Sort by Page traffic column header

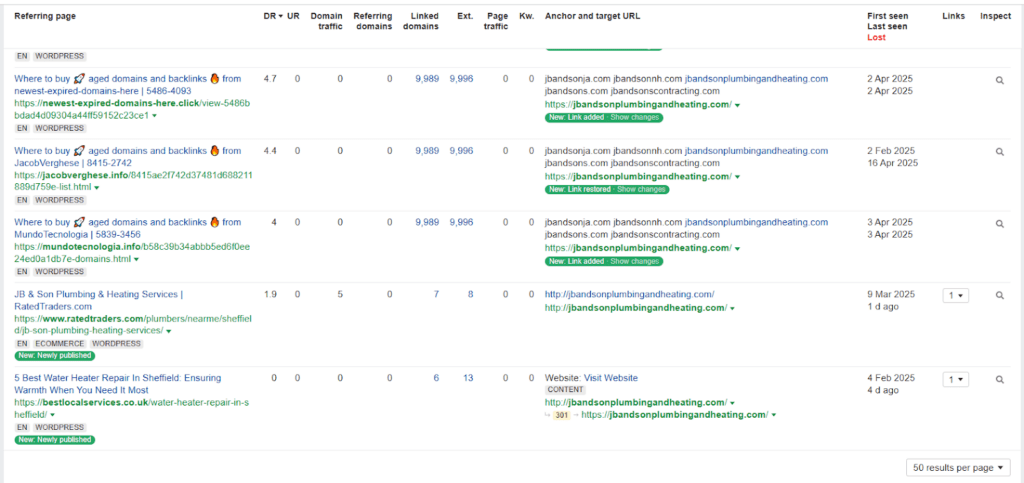(496, 21)
